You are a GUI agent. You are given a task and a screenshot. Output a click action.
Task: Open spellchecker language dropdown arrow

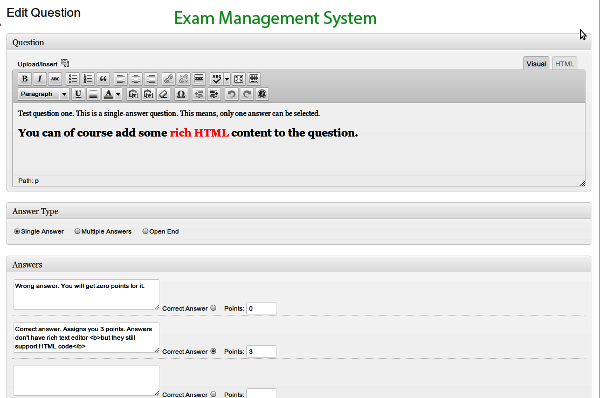(227, 79)
